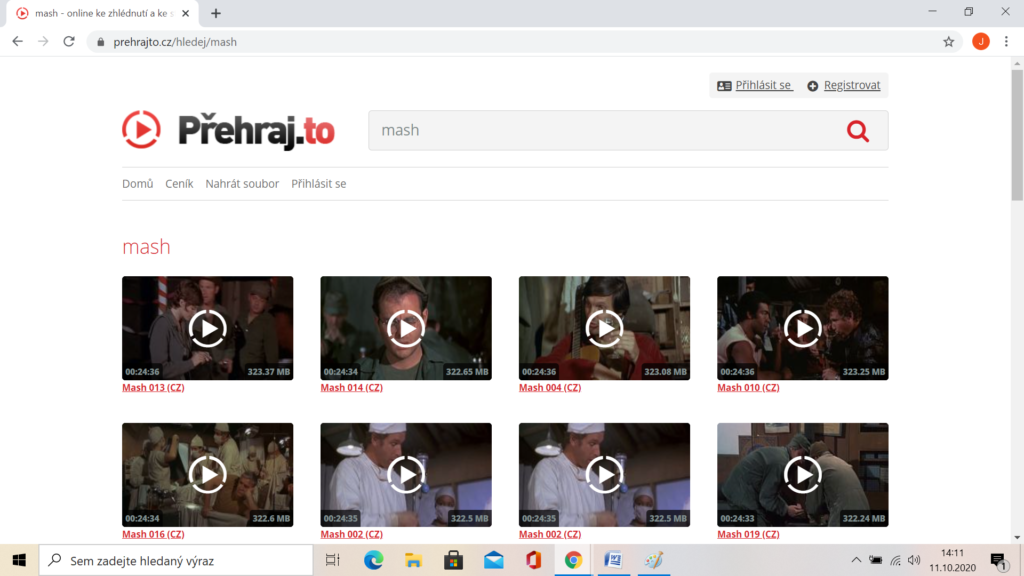Click the Přehraj.to logo play icon
The height and width of the screenshot is (576, 1024).
(141, 129)
